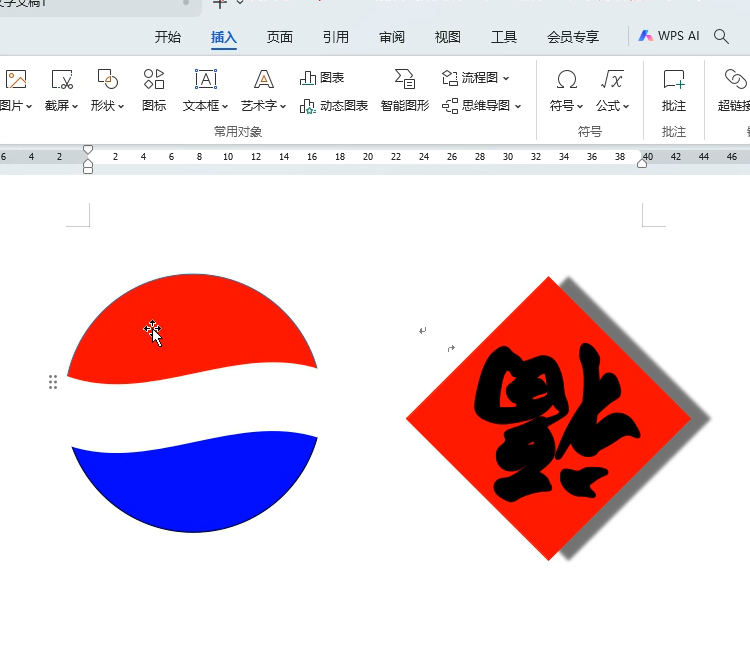This screenshot has width=750, height=649.
Task: Switch to the 工具 tab
Action: tap(504, 37)
